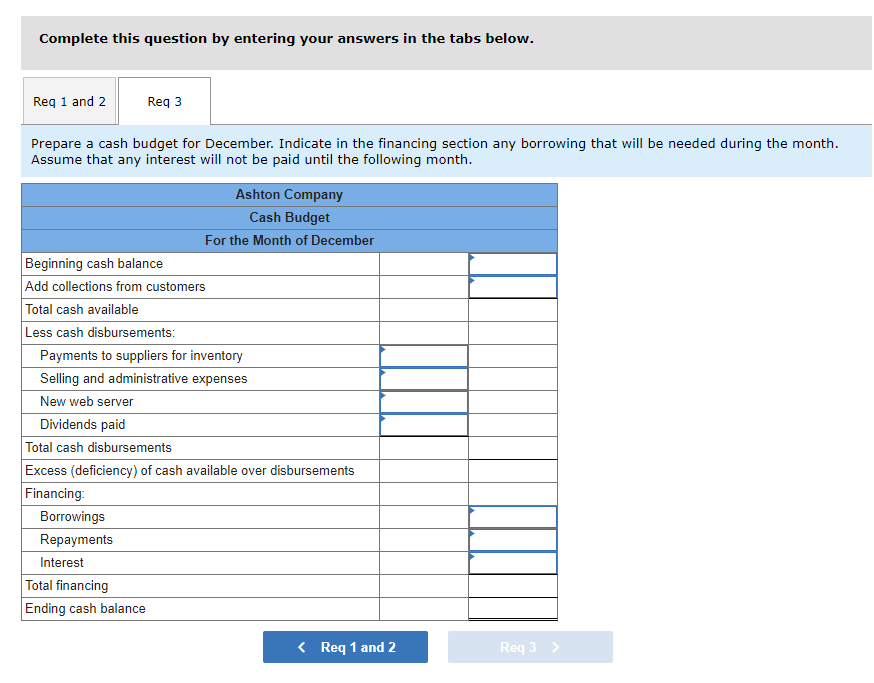Click the Total cash available result cell

point(513,309)
